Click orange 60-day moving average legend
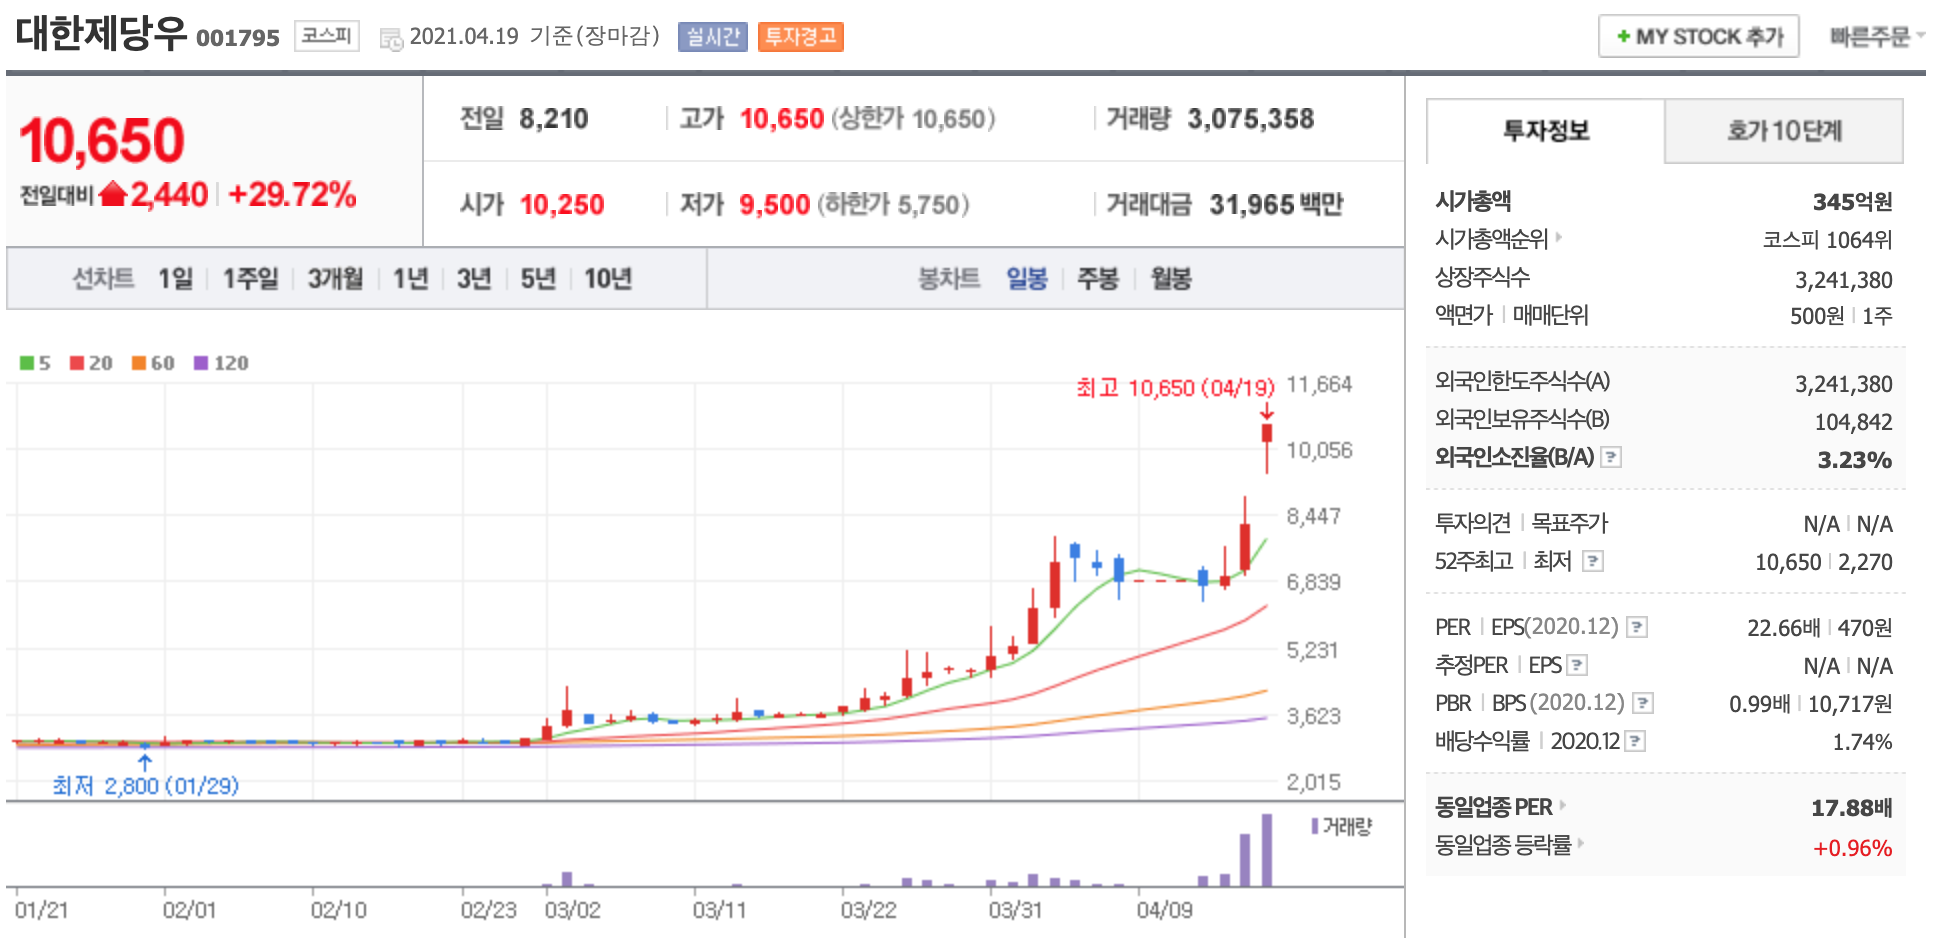The image size is (1940, 938). [153, 363]
